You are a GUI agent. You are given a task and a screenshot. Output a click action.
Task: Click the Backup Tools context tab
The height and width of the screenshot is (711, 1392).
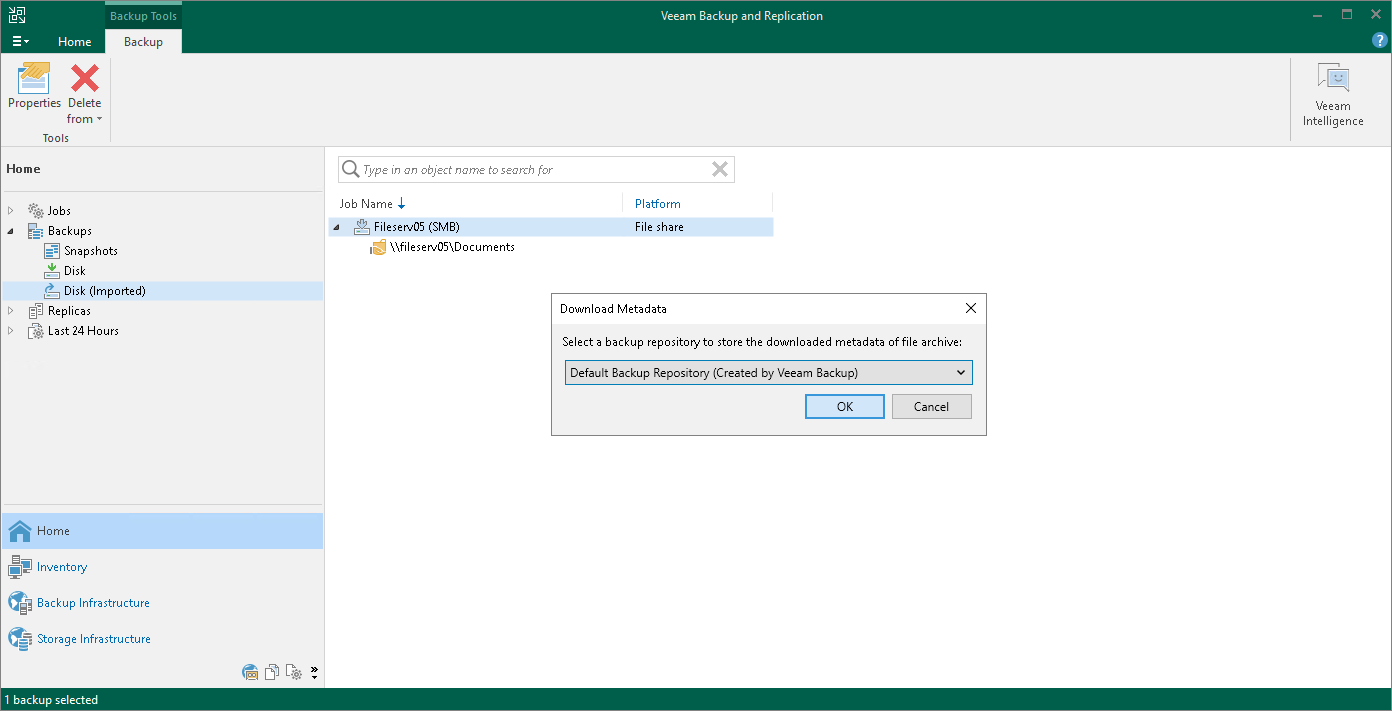[x=142, y=15]
